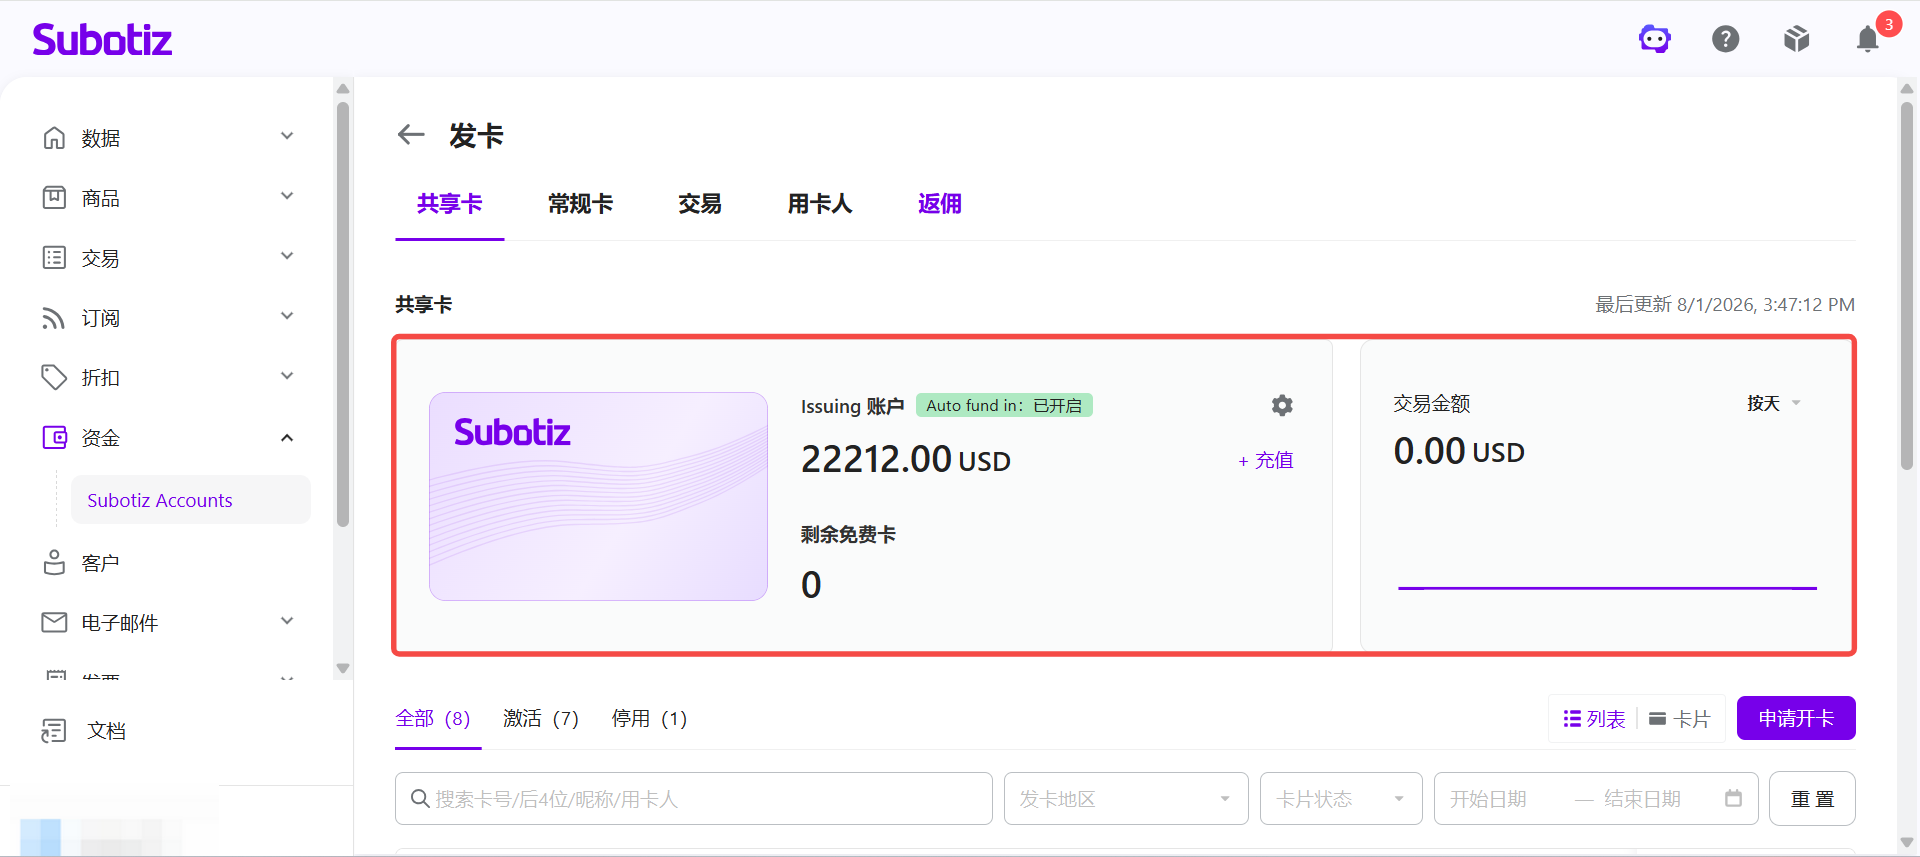Click the sidebar vertical scrollbar
Screen dimensions: 1920x857
pyautogui.click(x=343, y=315)
